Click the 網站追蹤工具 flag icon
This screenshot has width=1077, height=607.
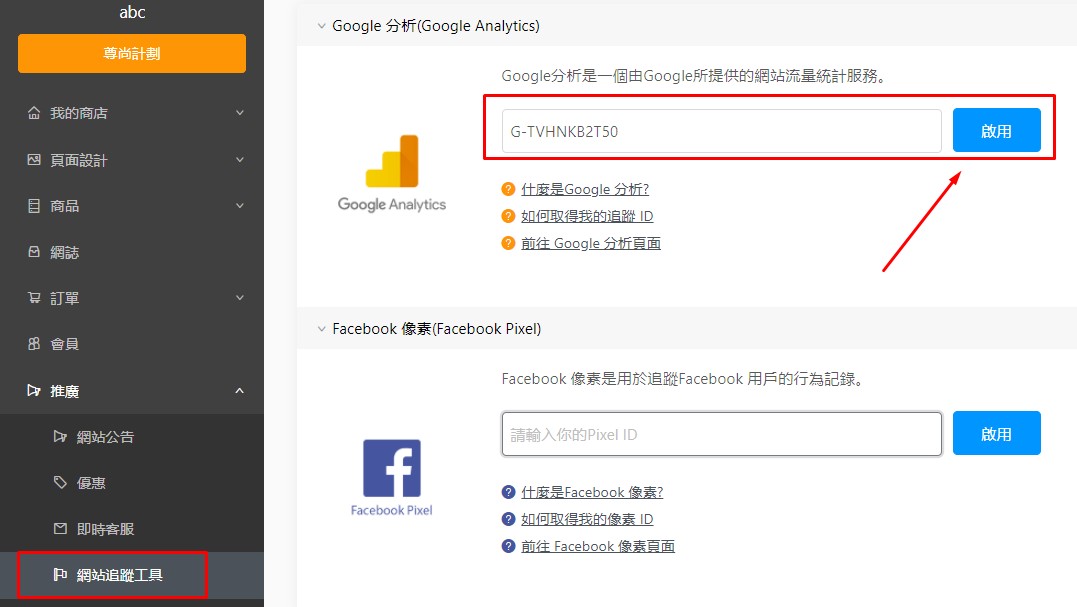click(x=60, y=575)
